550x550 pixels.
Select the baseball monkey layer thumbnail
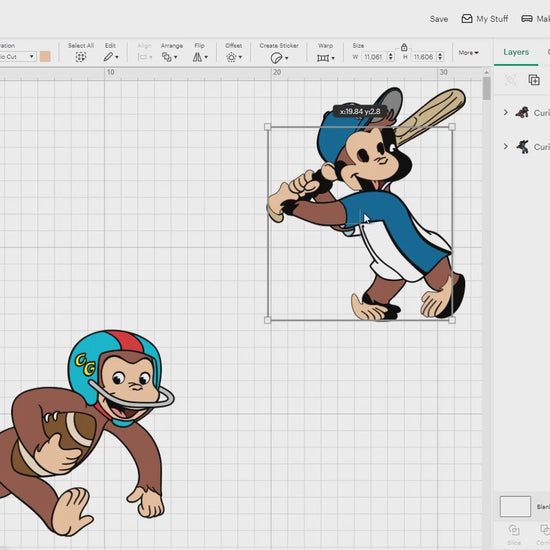tap(522, 147)
